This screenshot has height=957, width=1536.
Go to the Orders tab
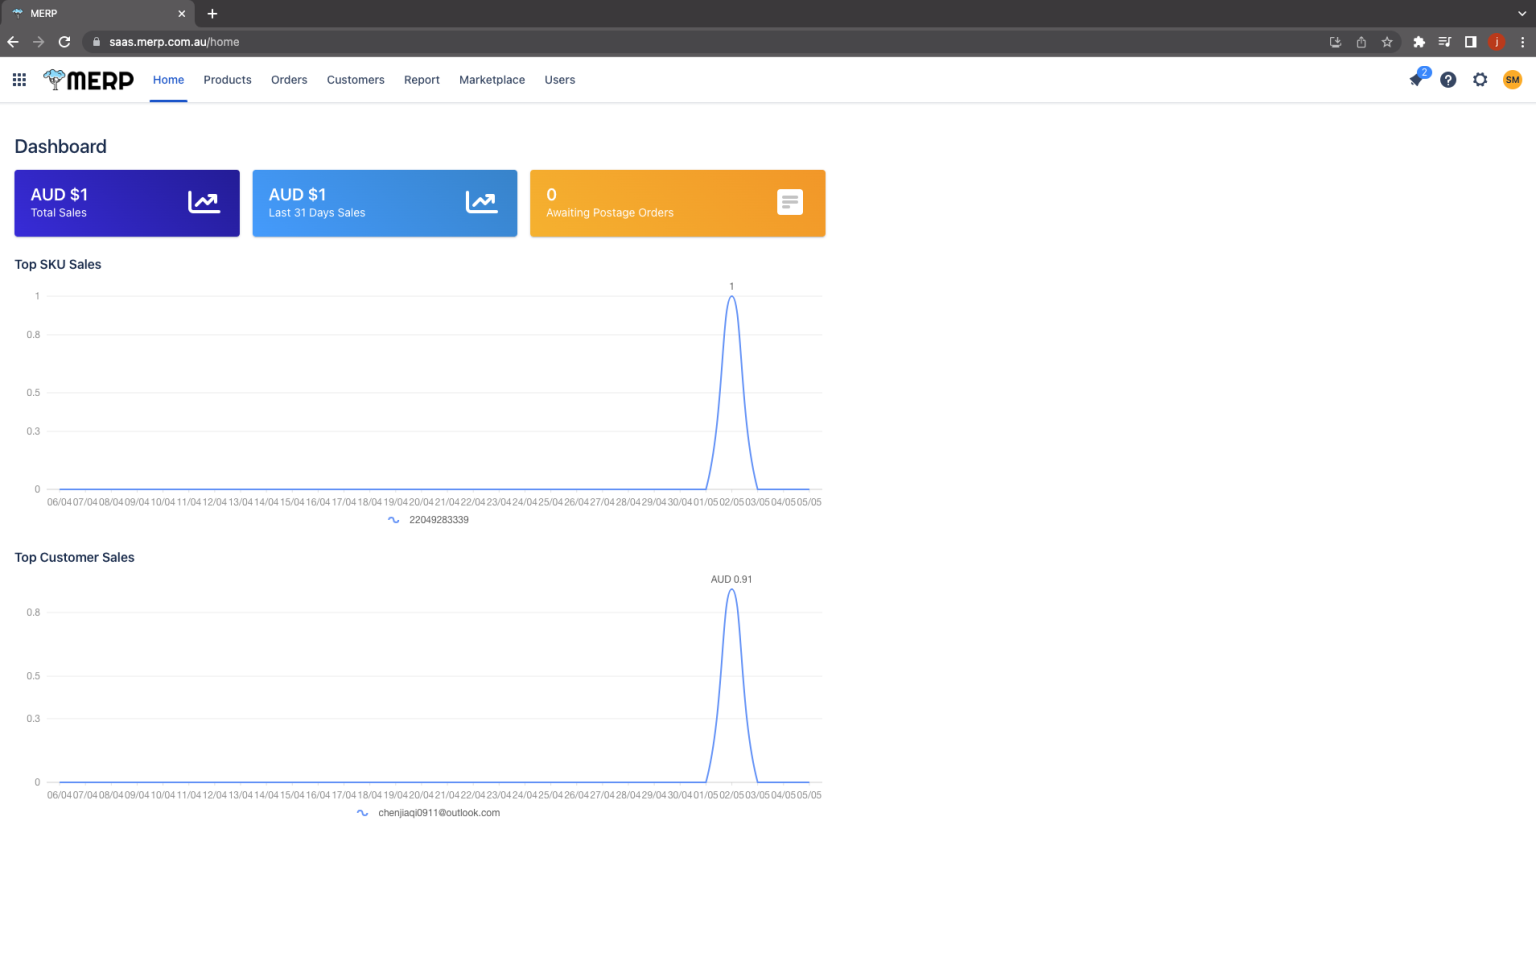pos(289,80)
